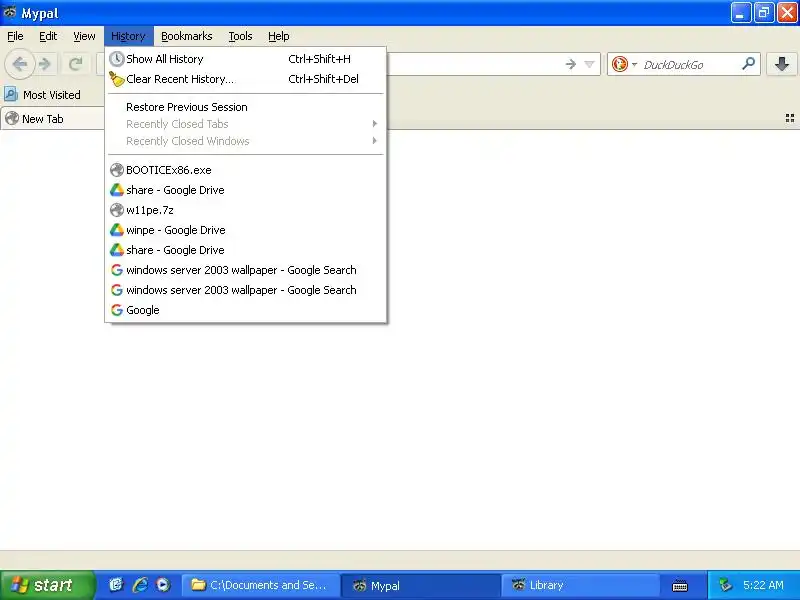This screenshot has width=800, height=600.
Task: Open the View menu
Action: click(84, 36)
